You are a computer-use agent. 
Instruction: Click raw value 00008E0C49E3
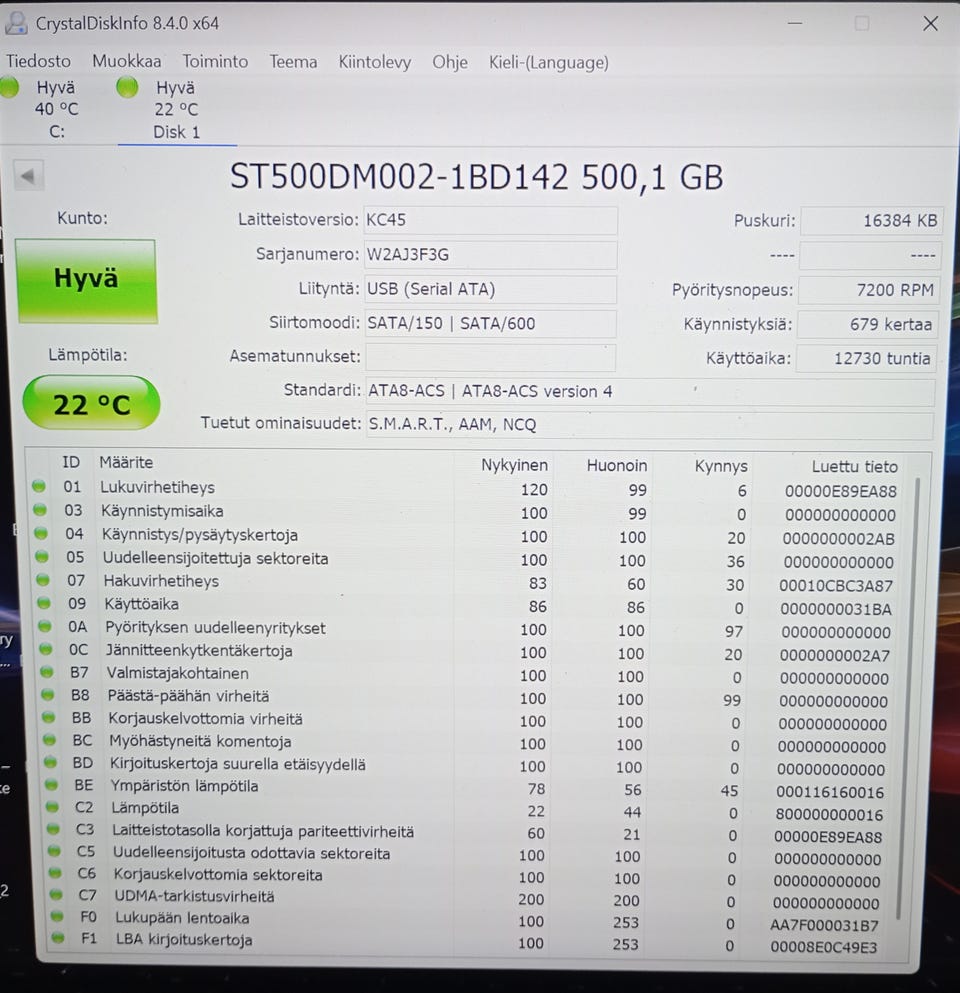pos(824,947)
